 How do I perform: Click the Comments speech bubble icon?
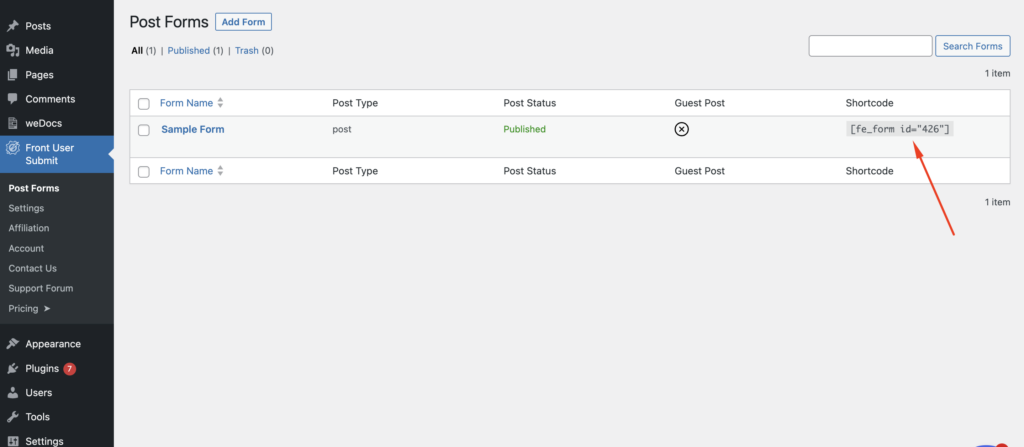point(12,99)
